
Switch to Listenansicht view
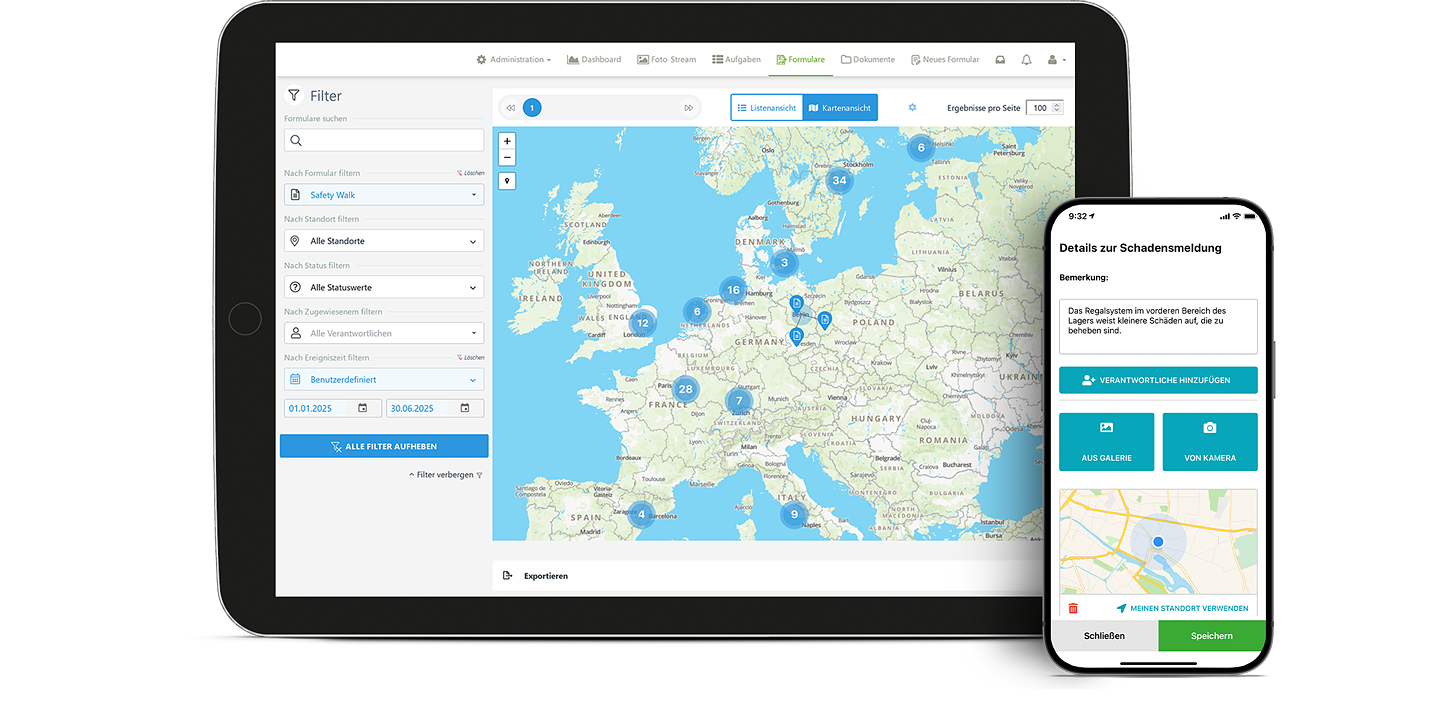pos(767,107)
